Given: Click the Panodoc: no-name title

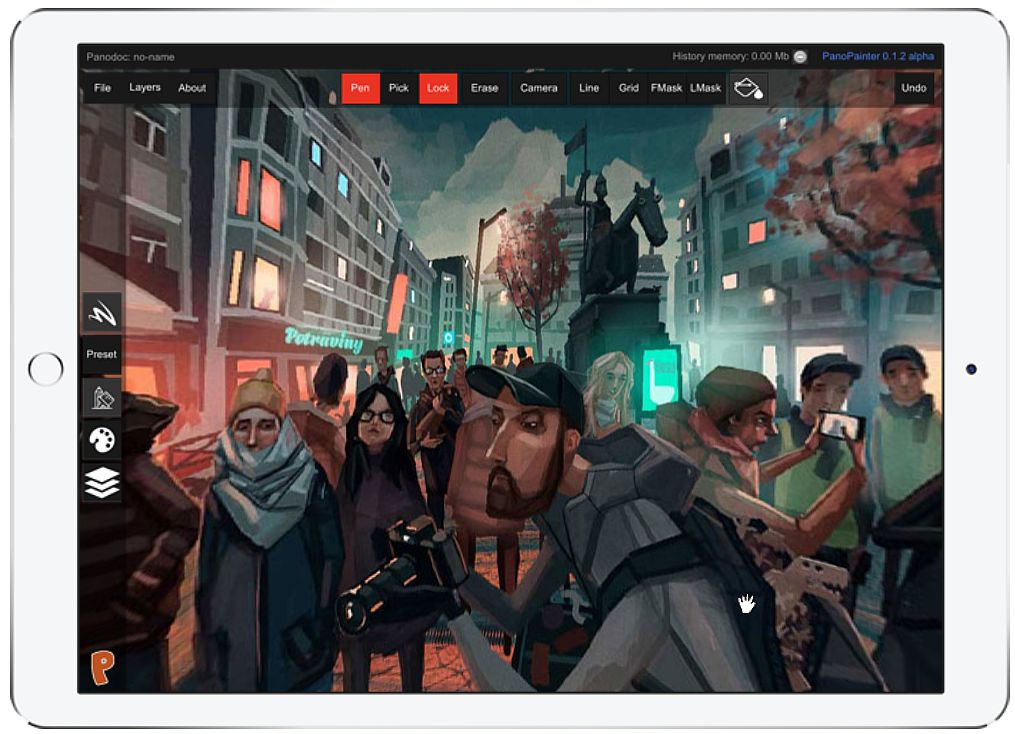Looking at the screenshot, I should (130, 57).
